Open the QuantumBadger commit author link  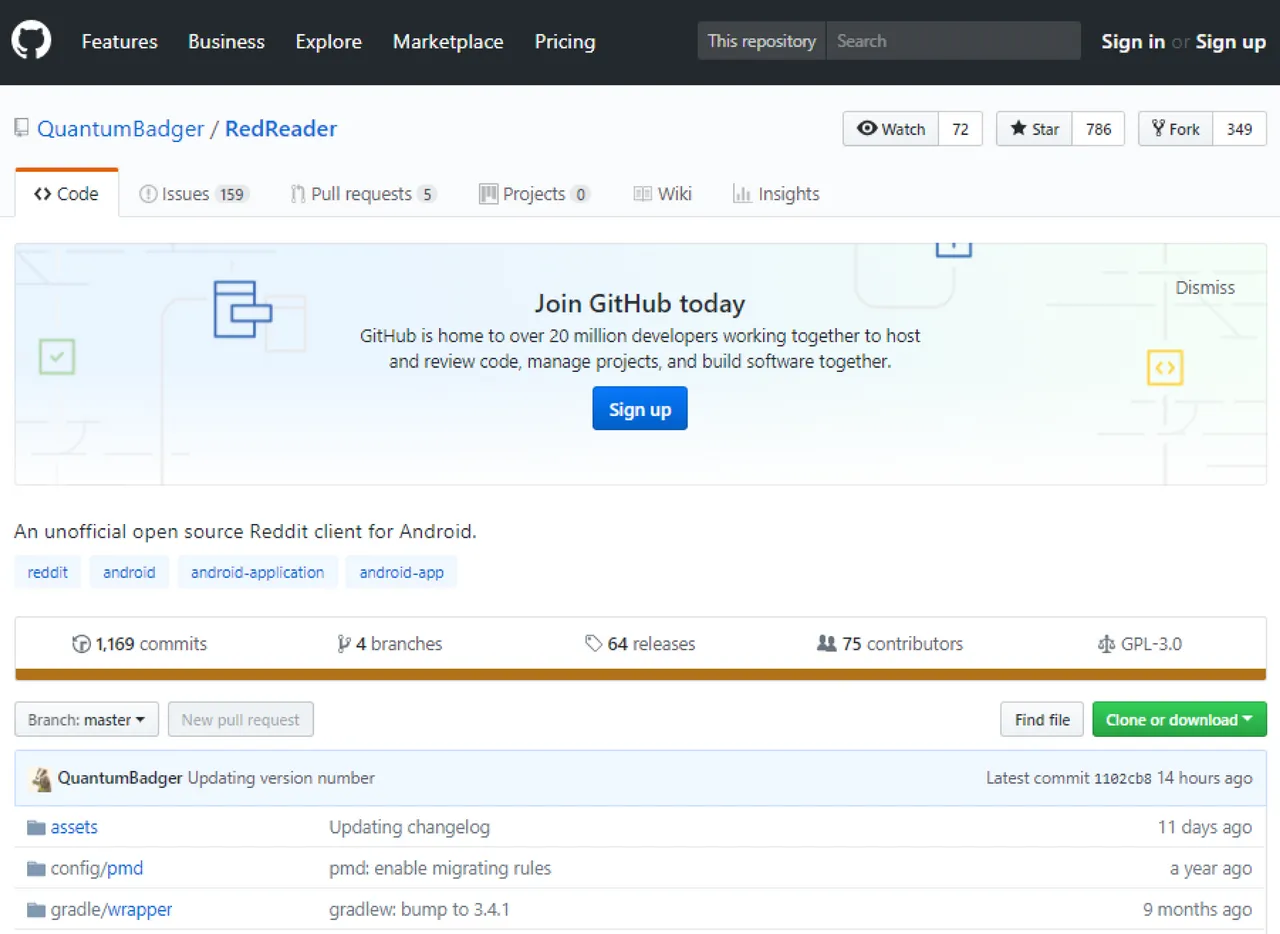tap(121, 778)
